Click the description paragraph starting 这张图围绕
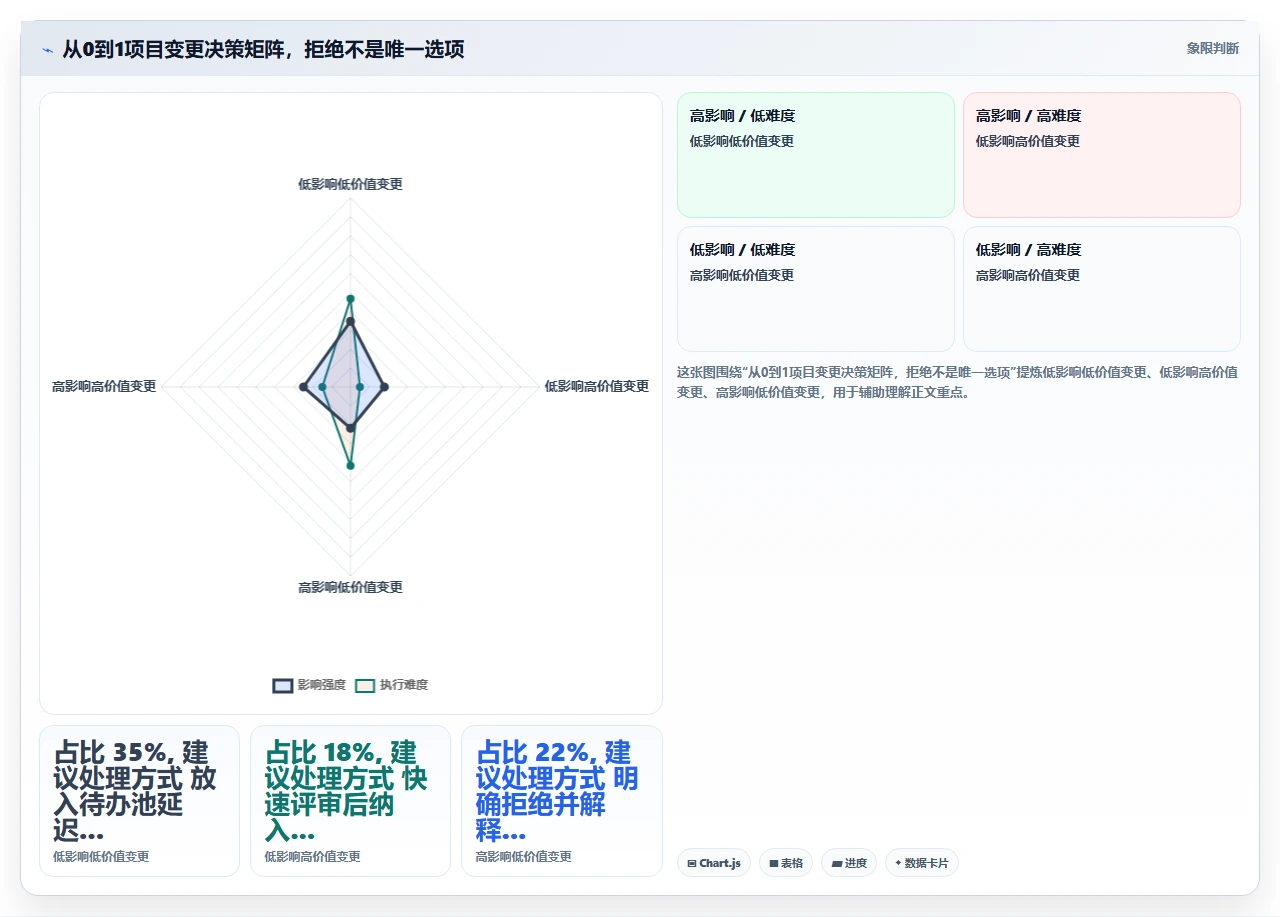 click(x=958, y=382)
